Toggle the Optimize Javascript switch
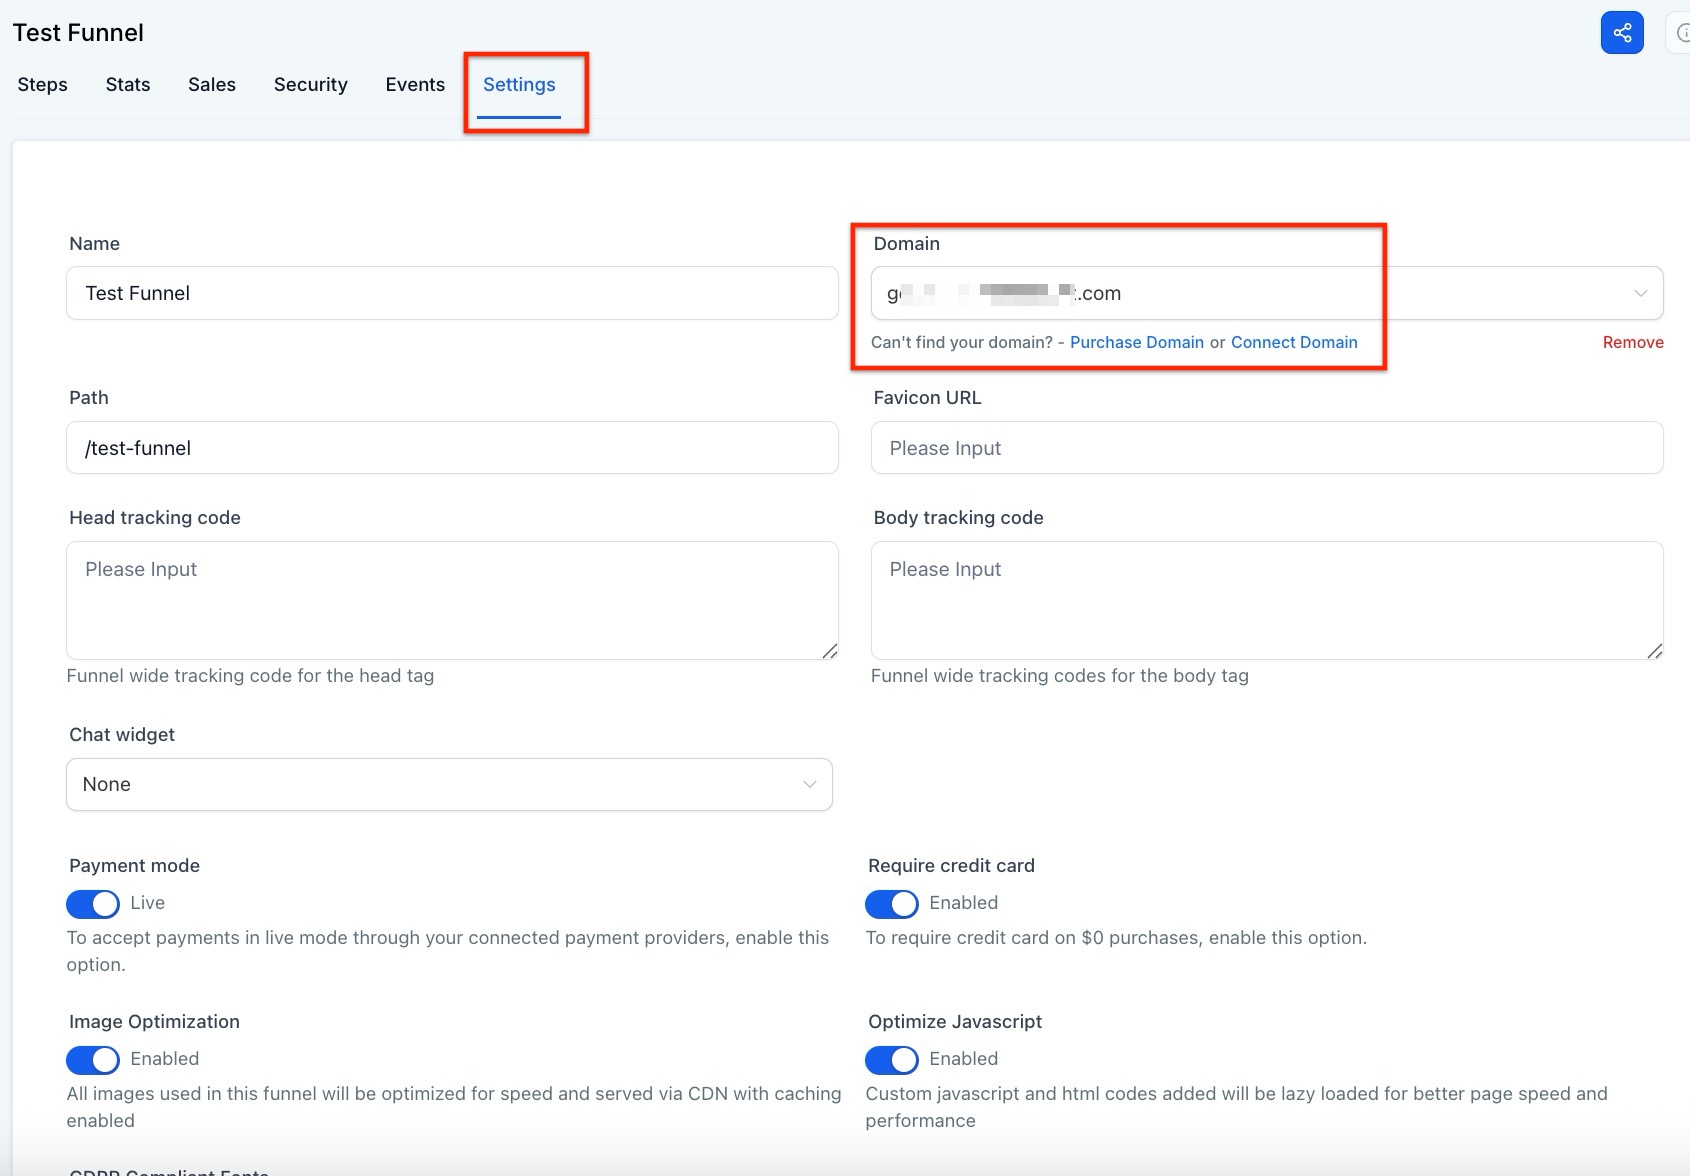Image resolution: width=1690 pixels, height=1176 pixels. (891, 1060)
